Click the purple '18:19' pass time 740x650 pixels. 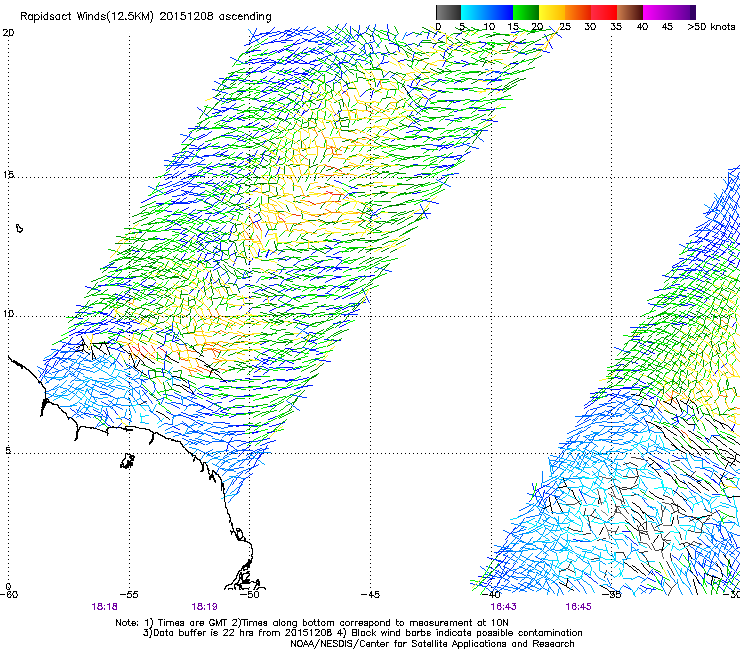[x=204, y=607]
